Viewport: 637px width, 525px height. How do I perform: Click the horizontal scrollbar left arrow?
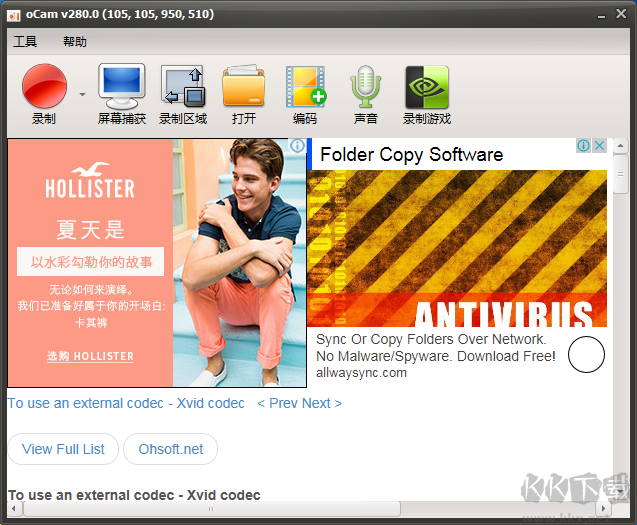coord(14,508)
